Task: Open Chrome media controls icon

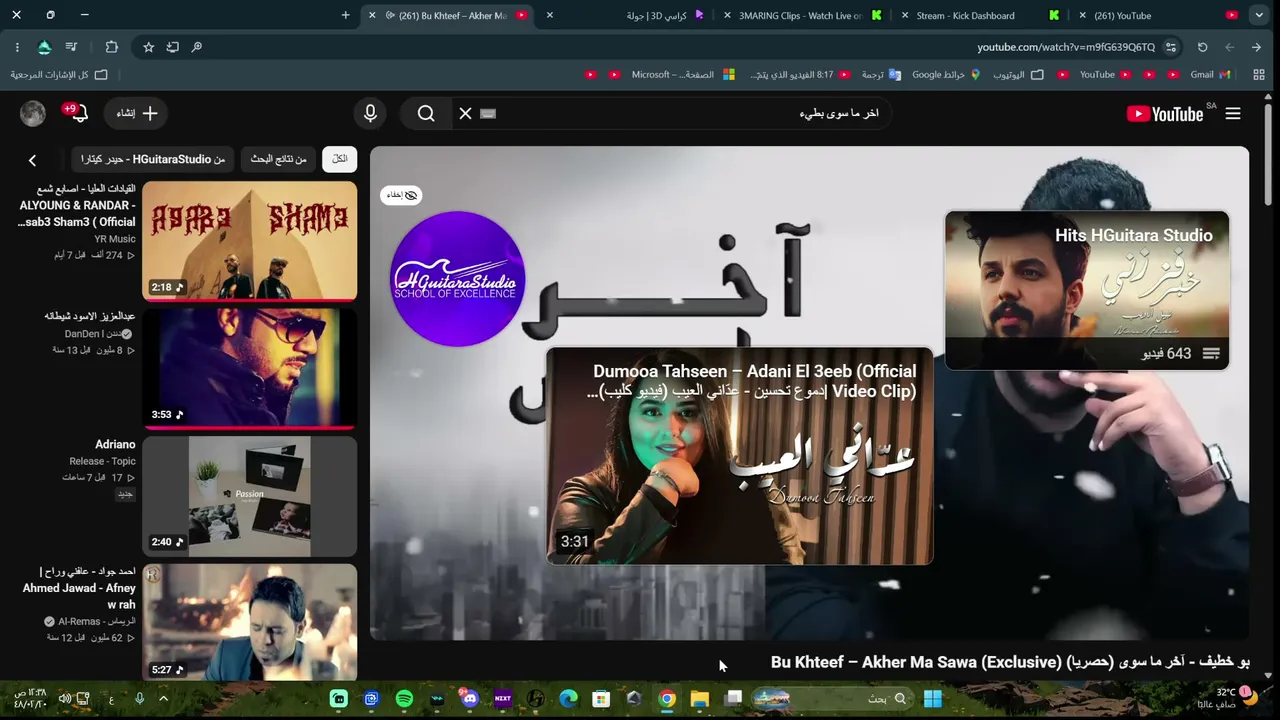Action: (x=71, y=47)
